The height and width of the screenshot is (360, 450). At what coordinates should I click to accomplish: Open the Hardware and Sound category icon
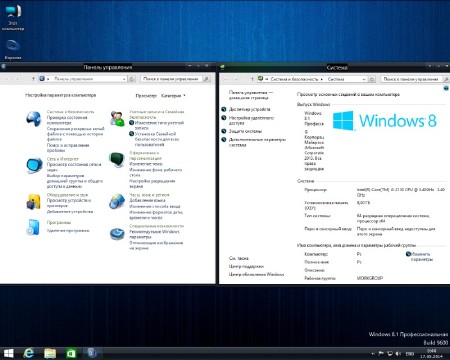[34, 201]
